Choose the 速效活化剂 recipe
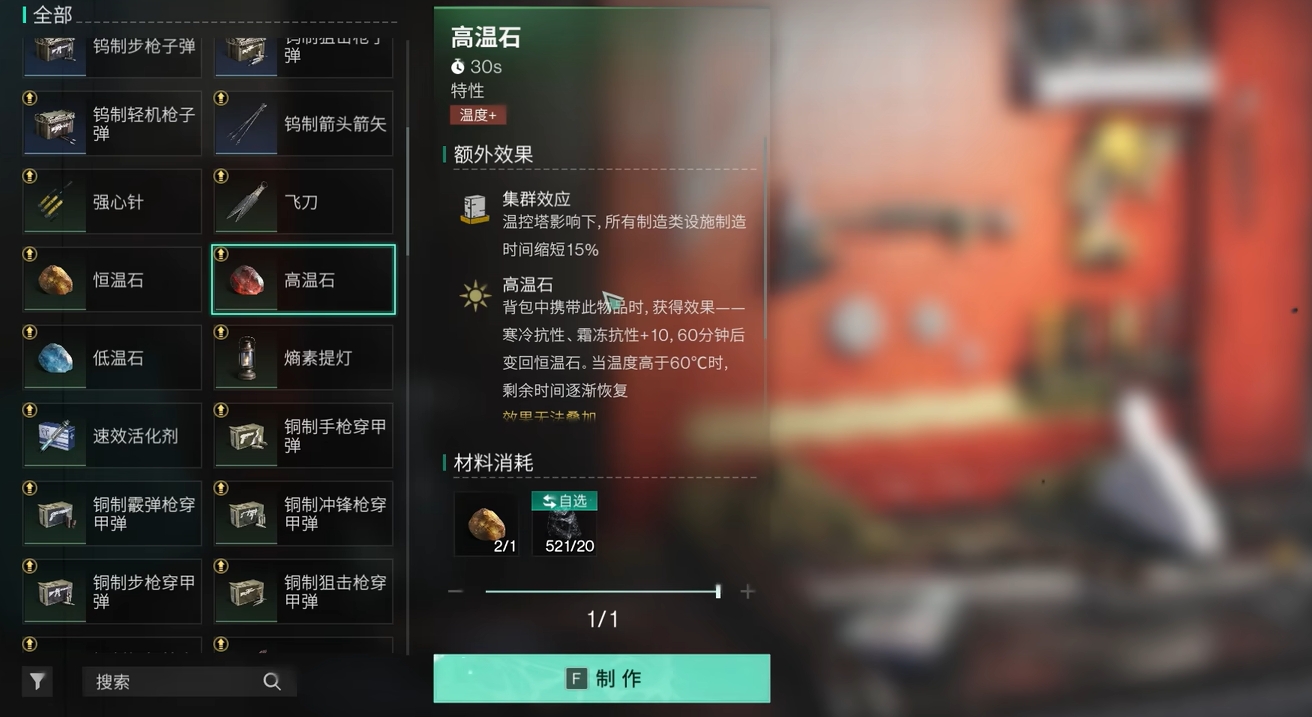 pos(112,436)
